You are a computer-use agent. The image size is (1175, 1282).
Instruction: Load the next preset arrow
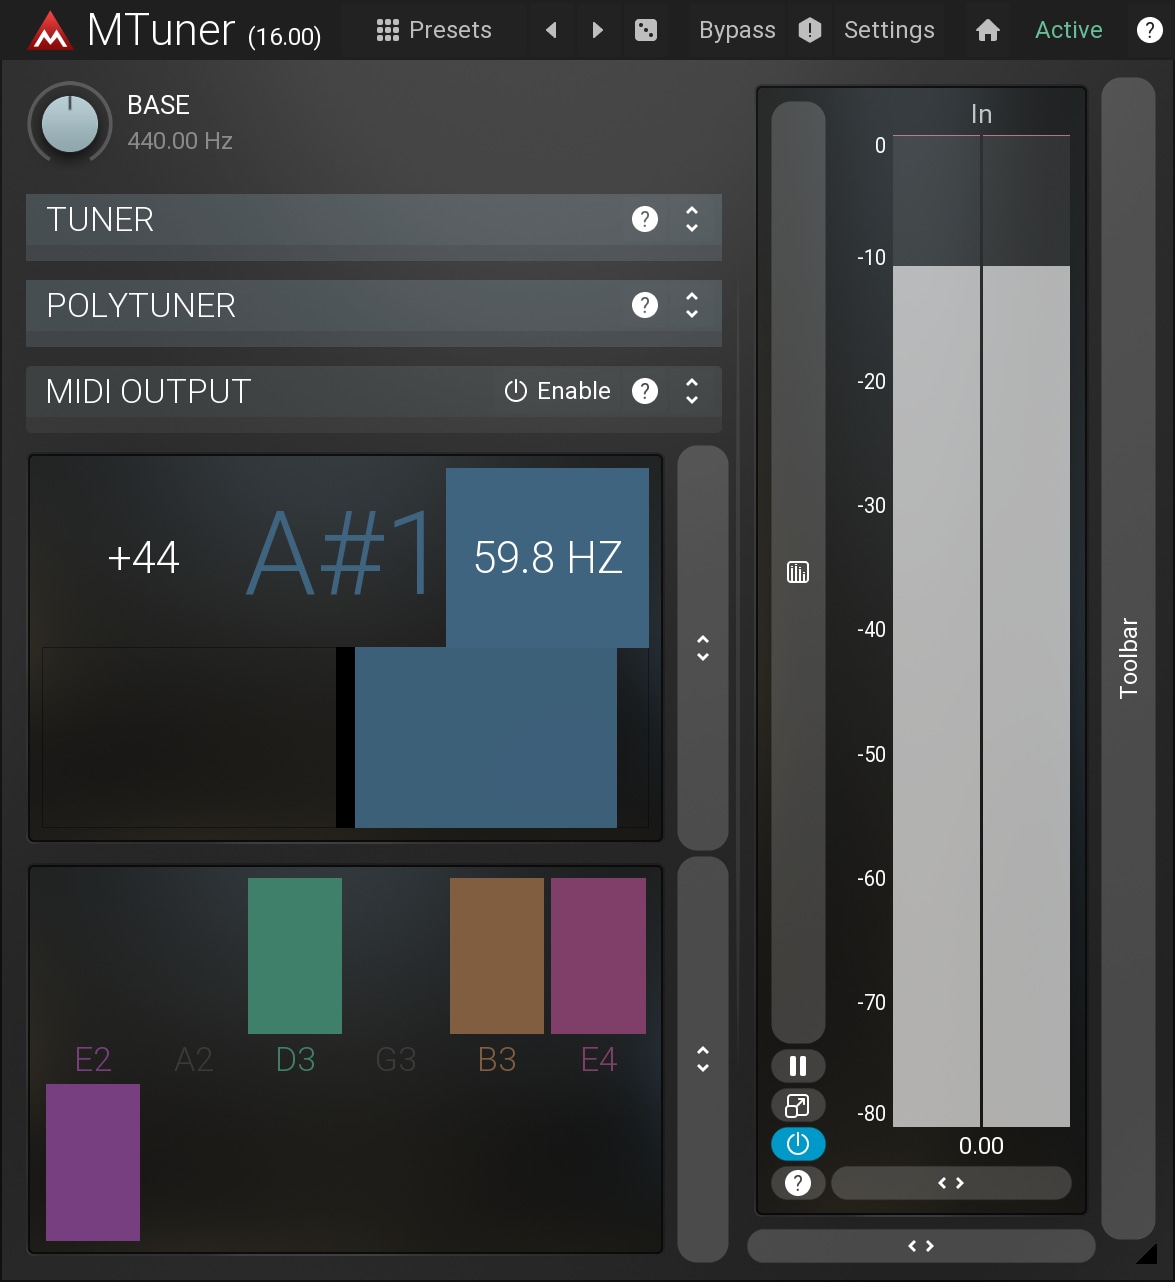click(x=598, y=30)
